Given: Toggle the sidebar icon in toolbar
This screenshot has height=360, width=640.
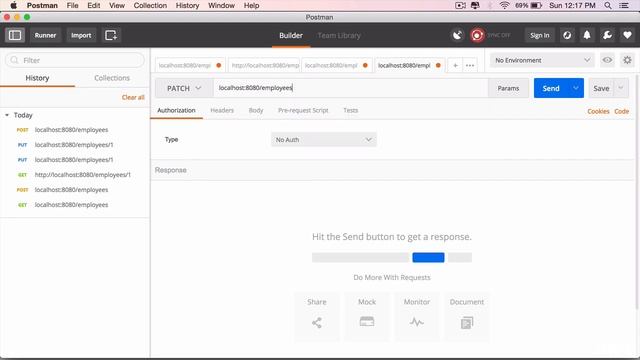Looking at the screenshot, I should [15, 35].
